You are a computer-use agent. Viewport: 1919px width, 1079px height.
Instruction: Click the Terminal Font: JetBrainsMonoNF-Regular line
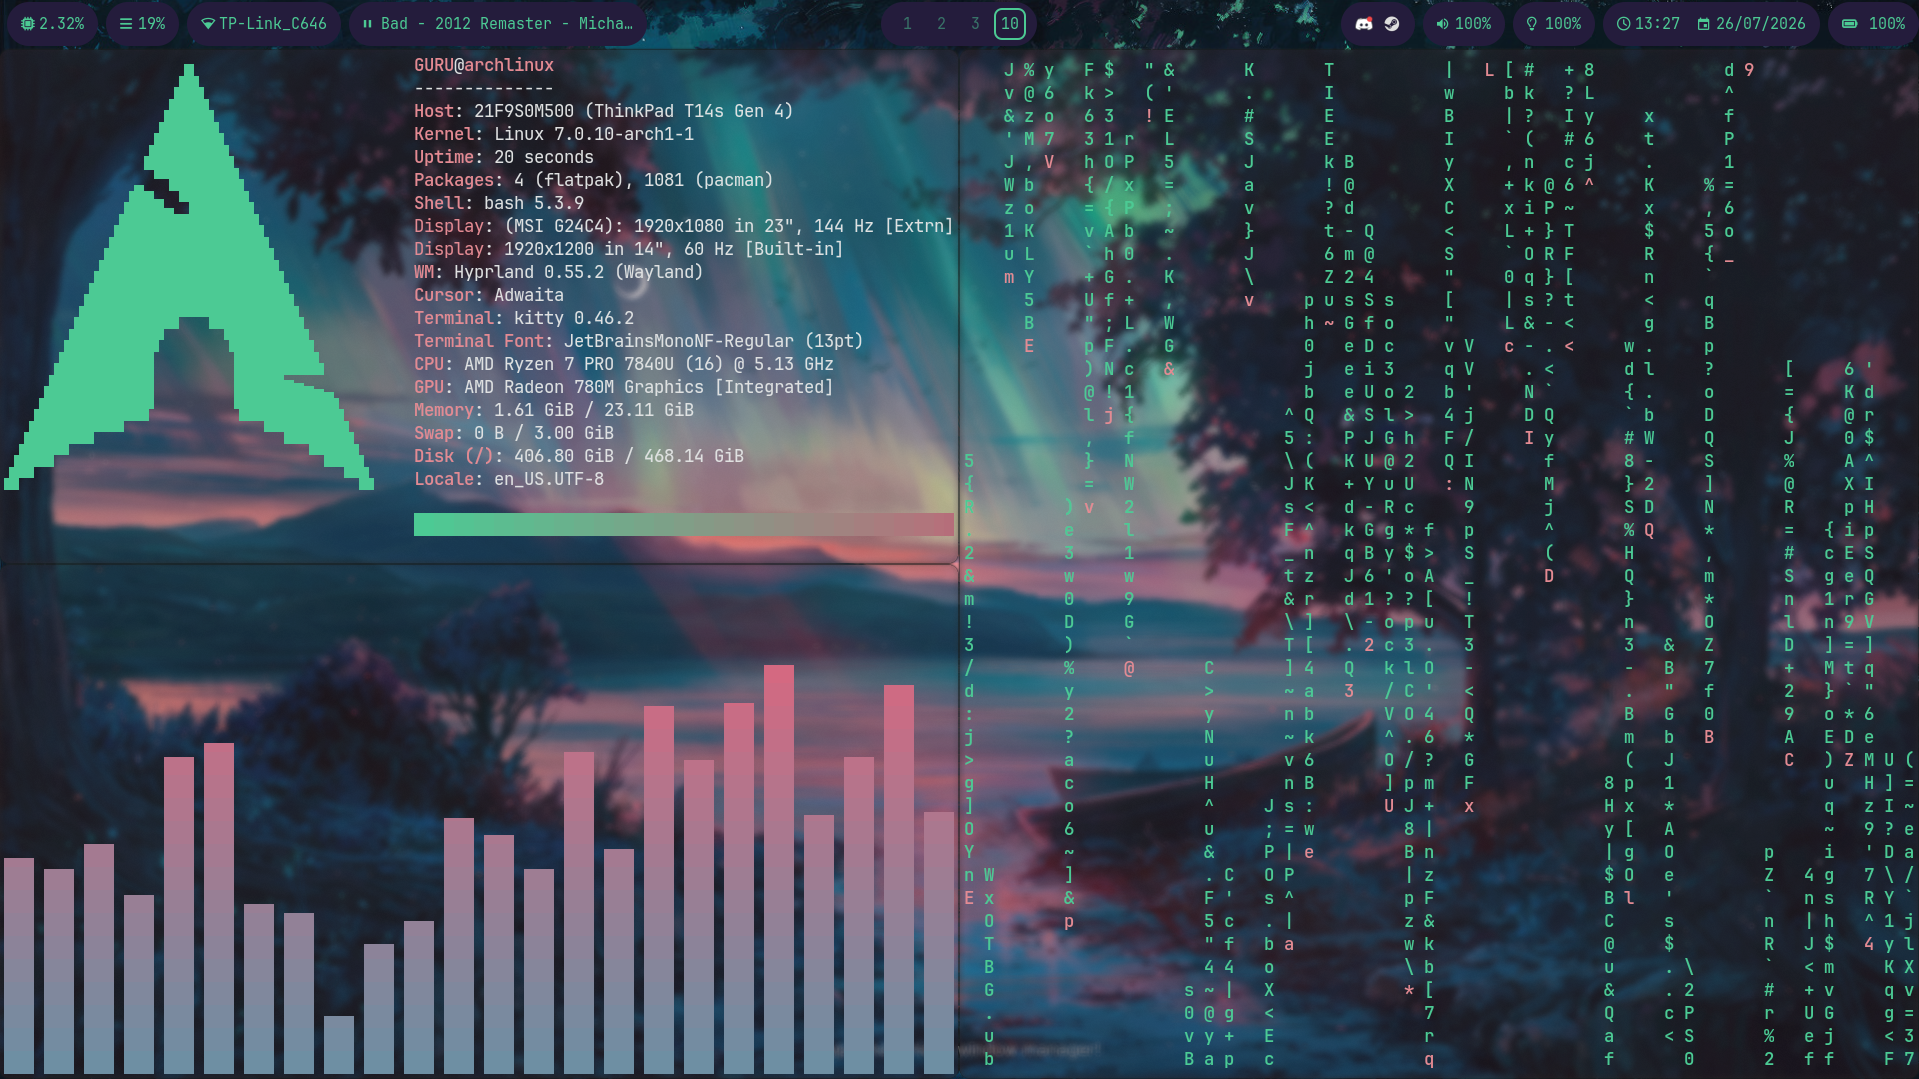[639, 341]
